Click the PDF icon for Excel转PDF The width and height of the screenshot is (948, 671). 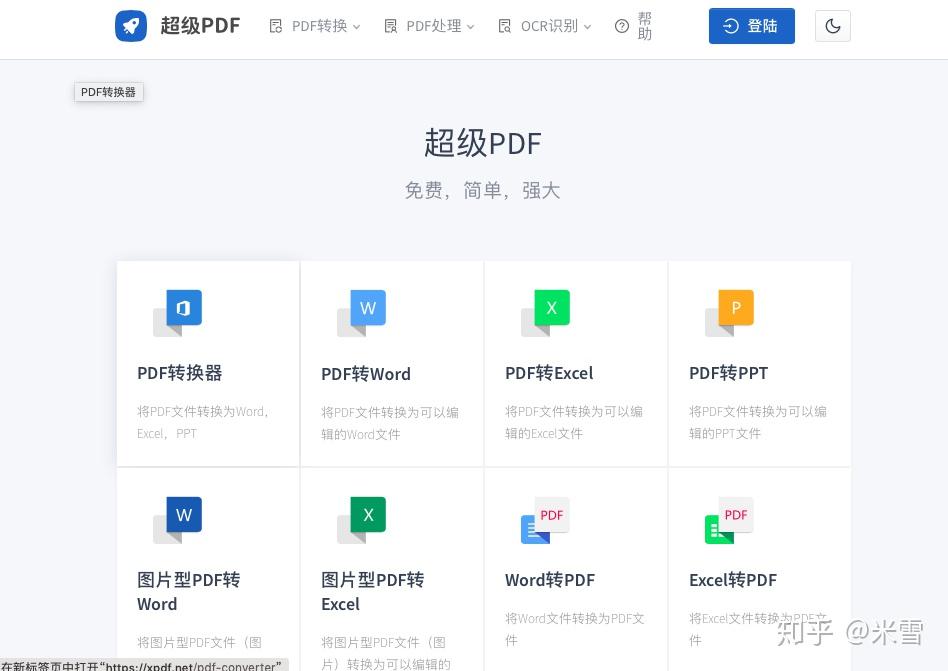(x=729, y=520)
